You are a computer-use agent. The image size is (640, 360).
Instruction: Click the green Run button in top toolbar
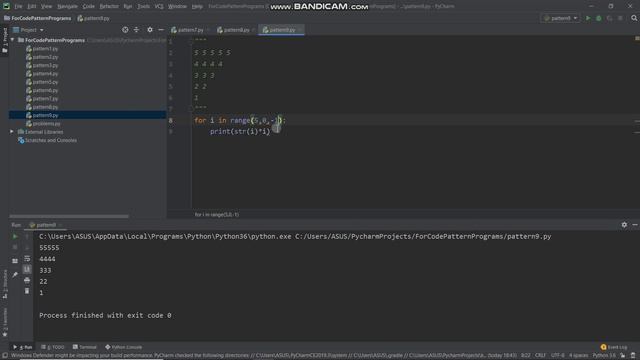pos(588,18)
